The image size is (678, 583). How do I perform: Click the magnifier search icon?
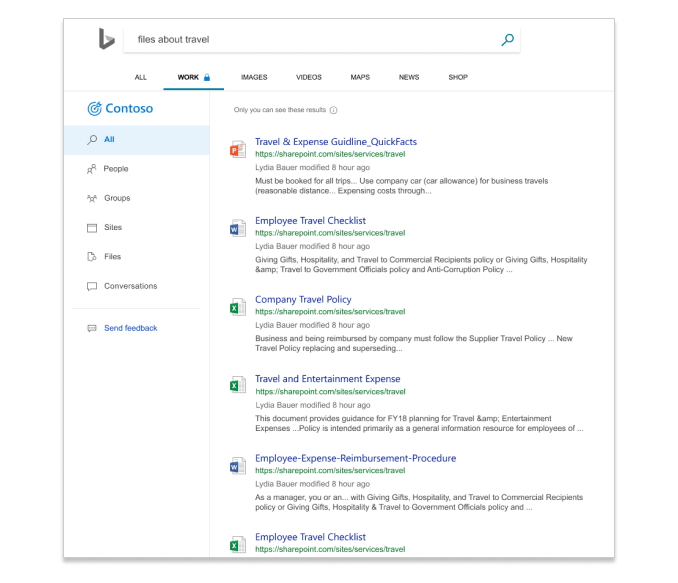pos(507,40)
